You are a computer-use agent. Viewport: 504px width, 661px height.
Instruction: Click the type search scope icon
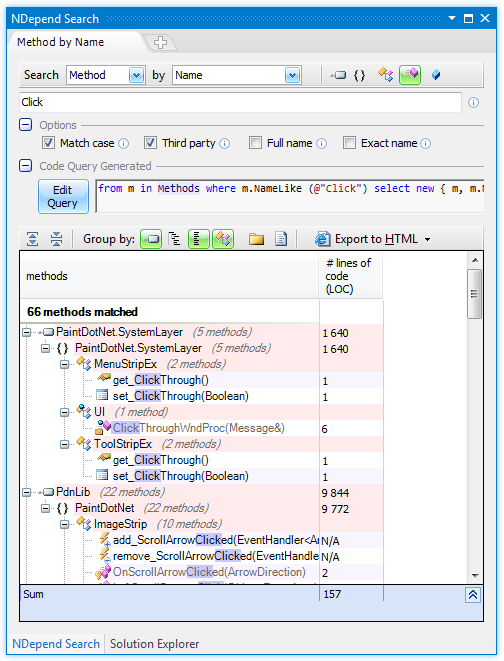[x=386, y=75]
